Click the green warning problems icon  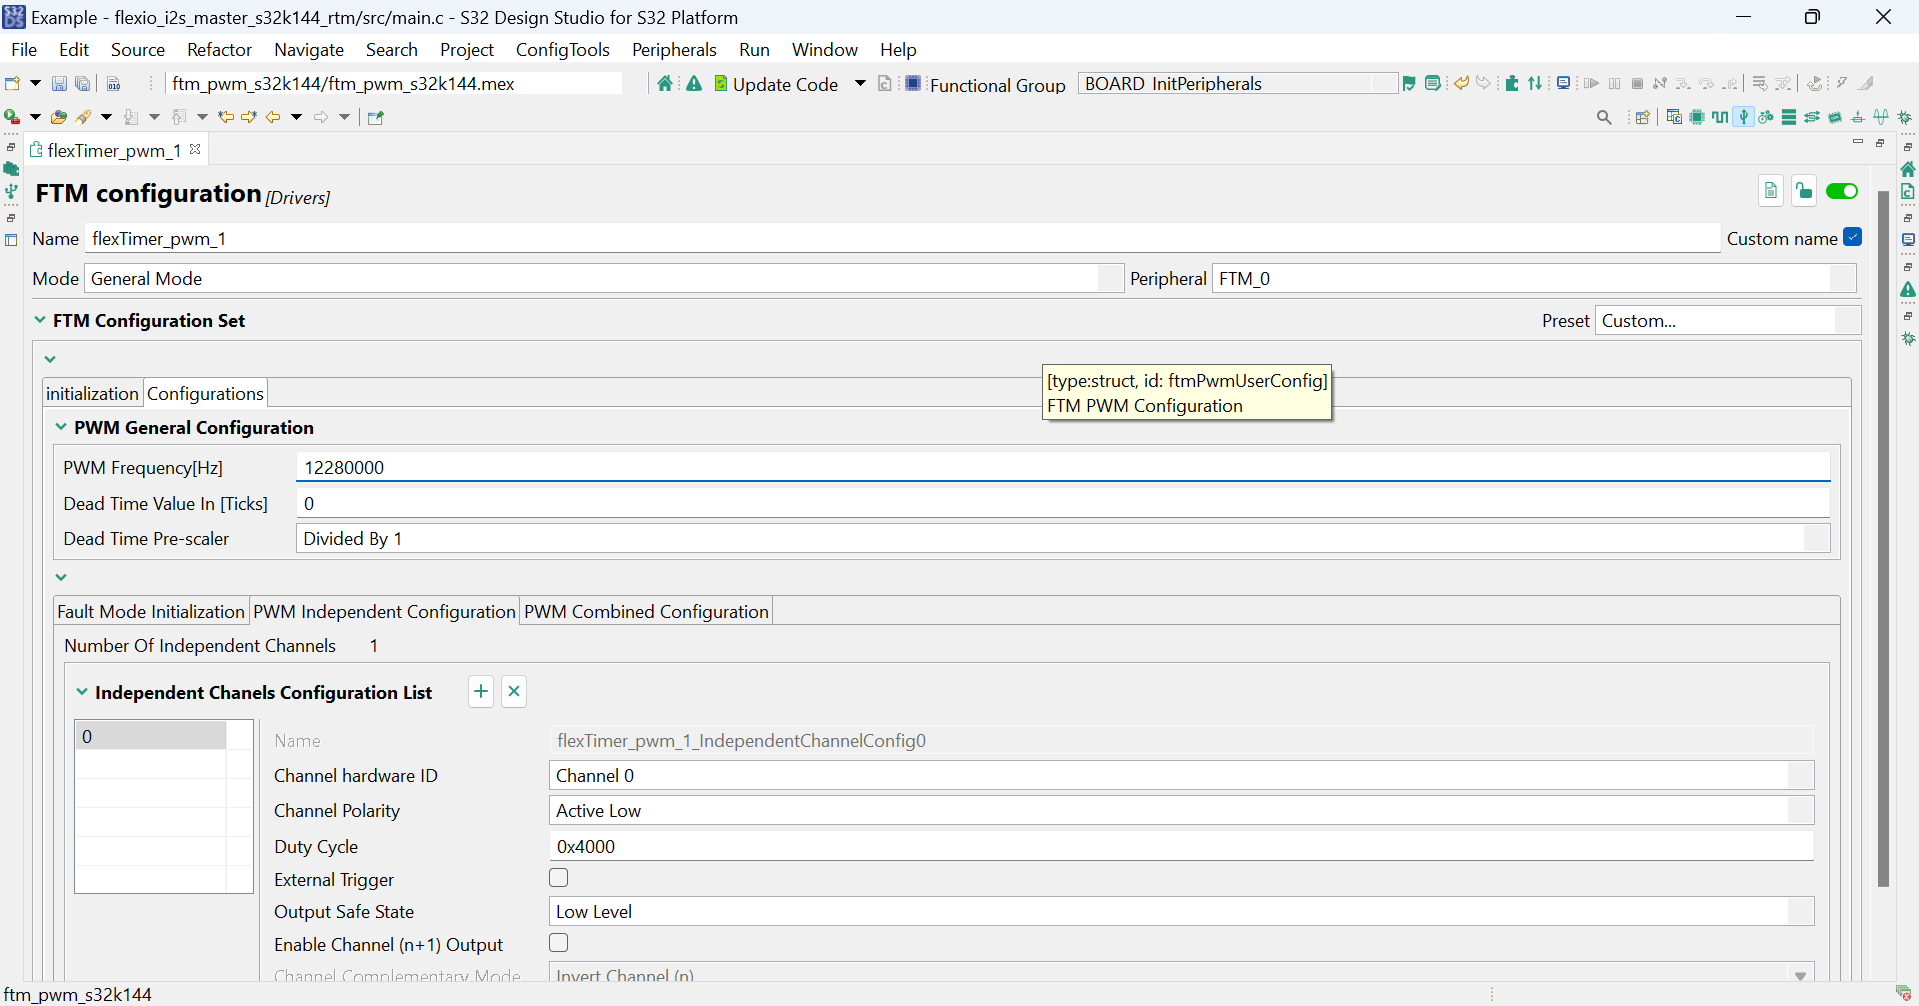tap(694, 84)
